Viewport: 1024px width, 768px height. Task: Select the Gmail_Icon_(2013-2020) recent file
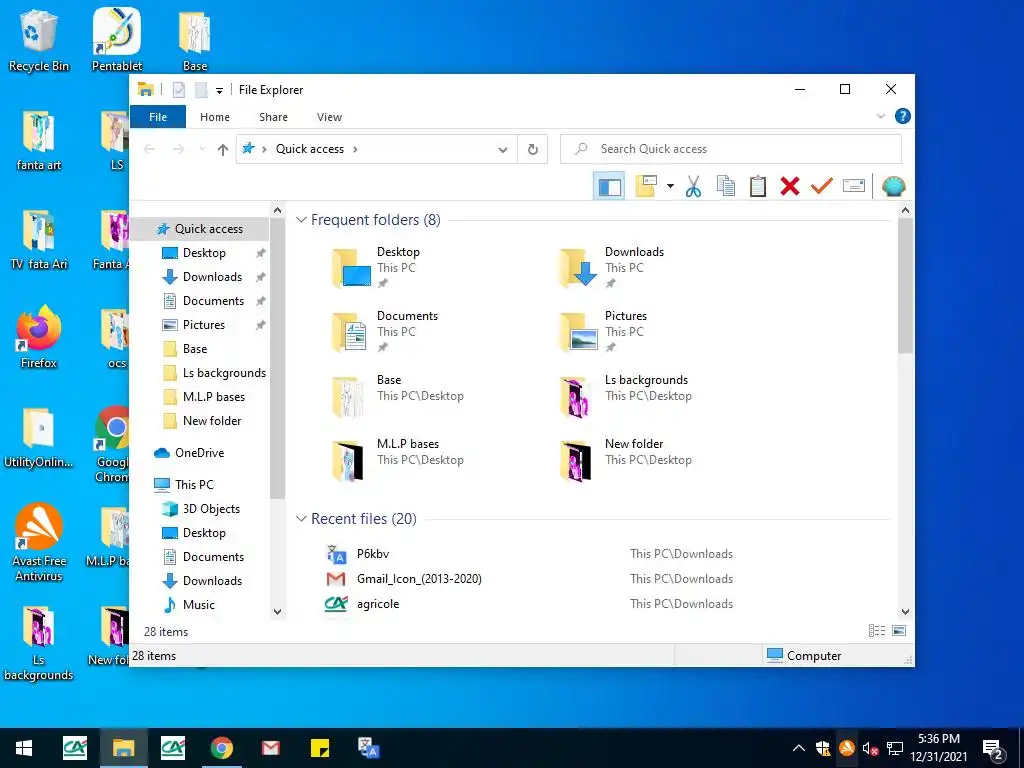[419, 579]
